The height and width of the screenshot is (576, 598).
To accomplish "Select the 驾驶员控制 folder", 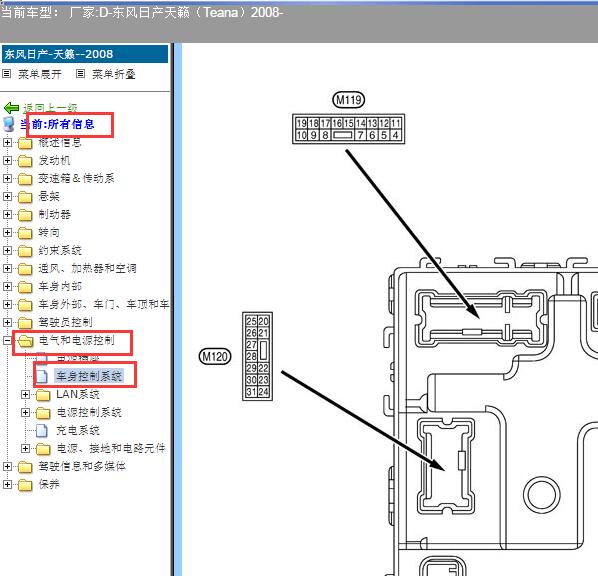I will pos(65,322).
